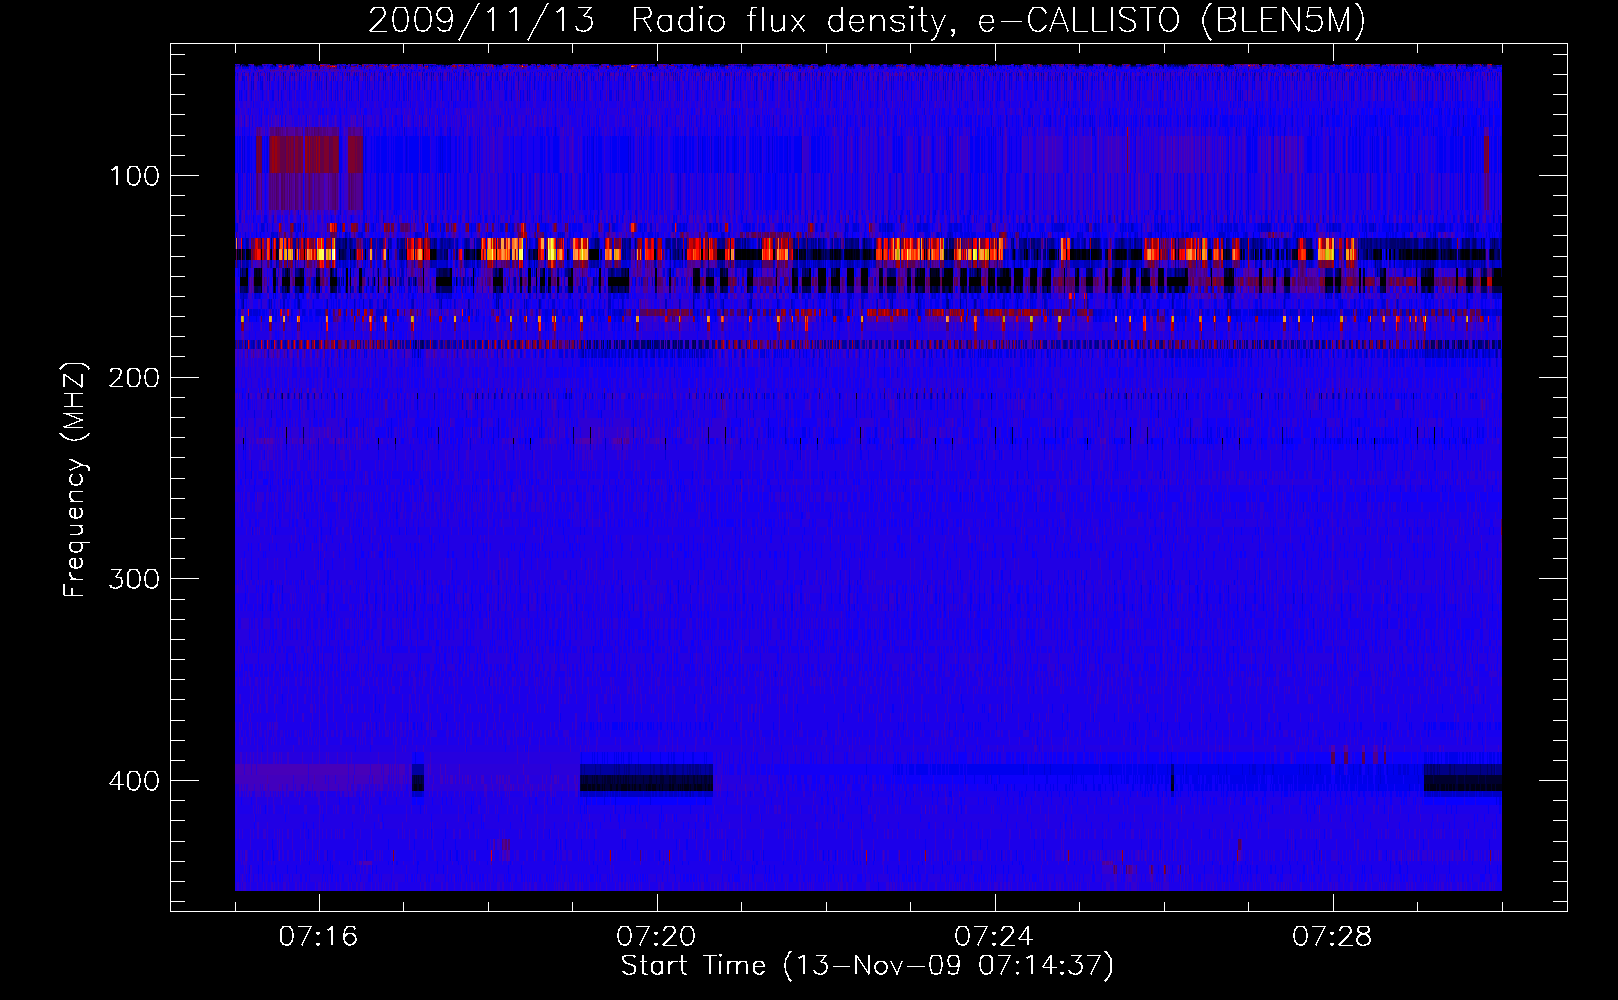Click the 300 frequency tick label

[134, 580]
